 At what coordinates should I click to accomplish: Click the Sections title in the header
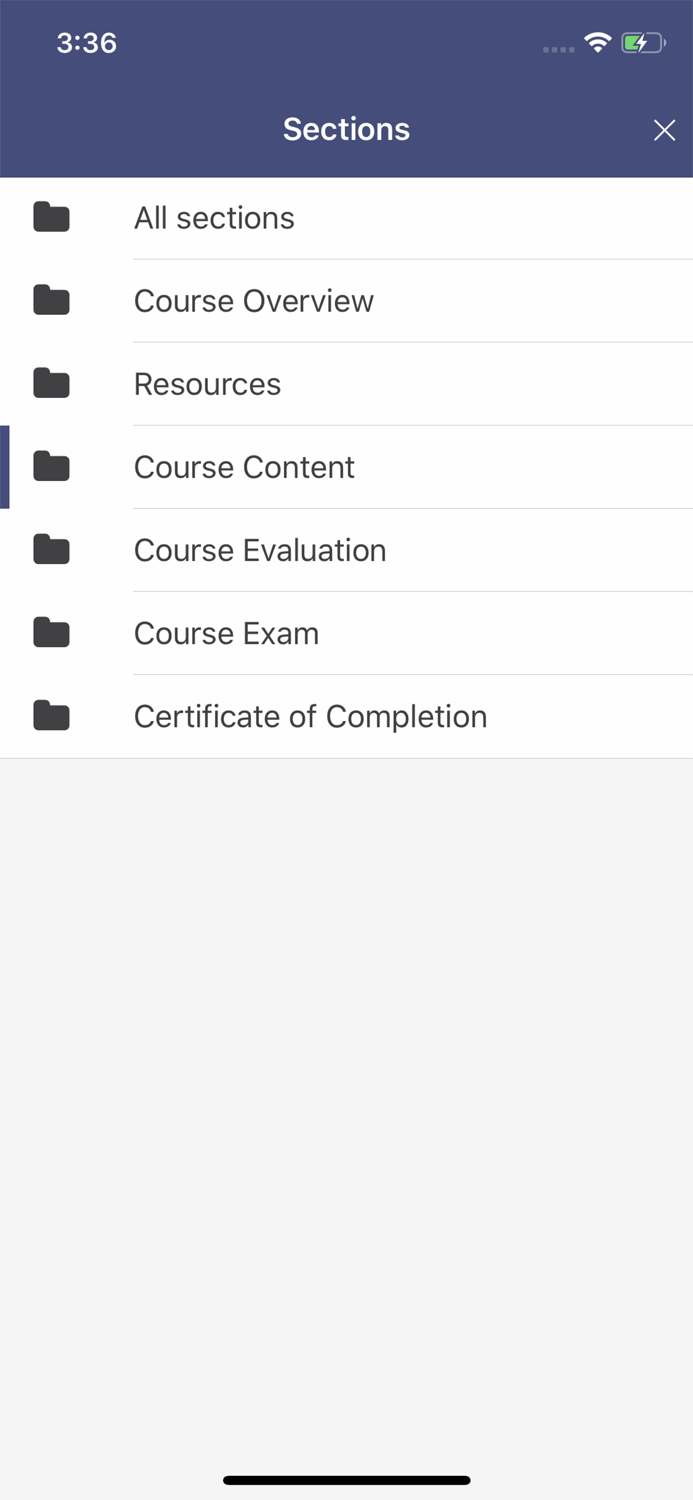[x=346, y=129]
